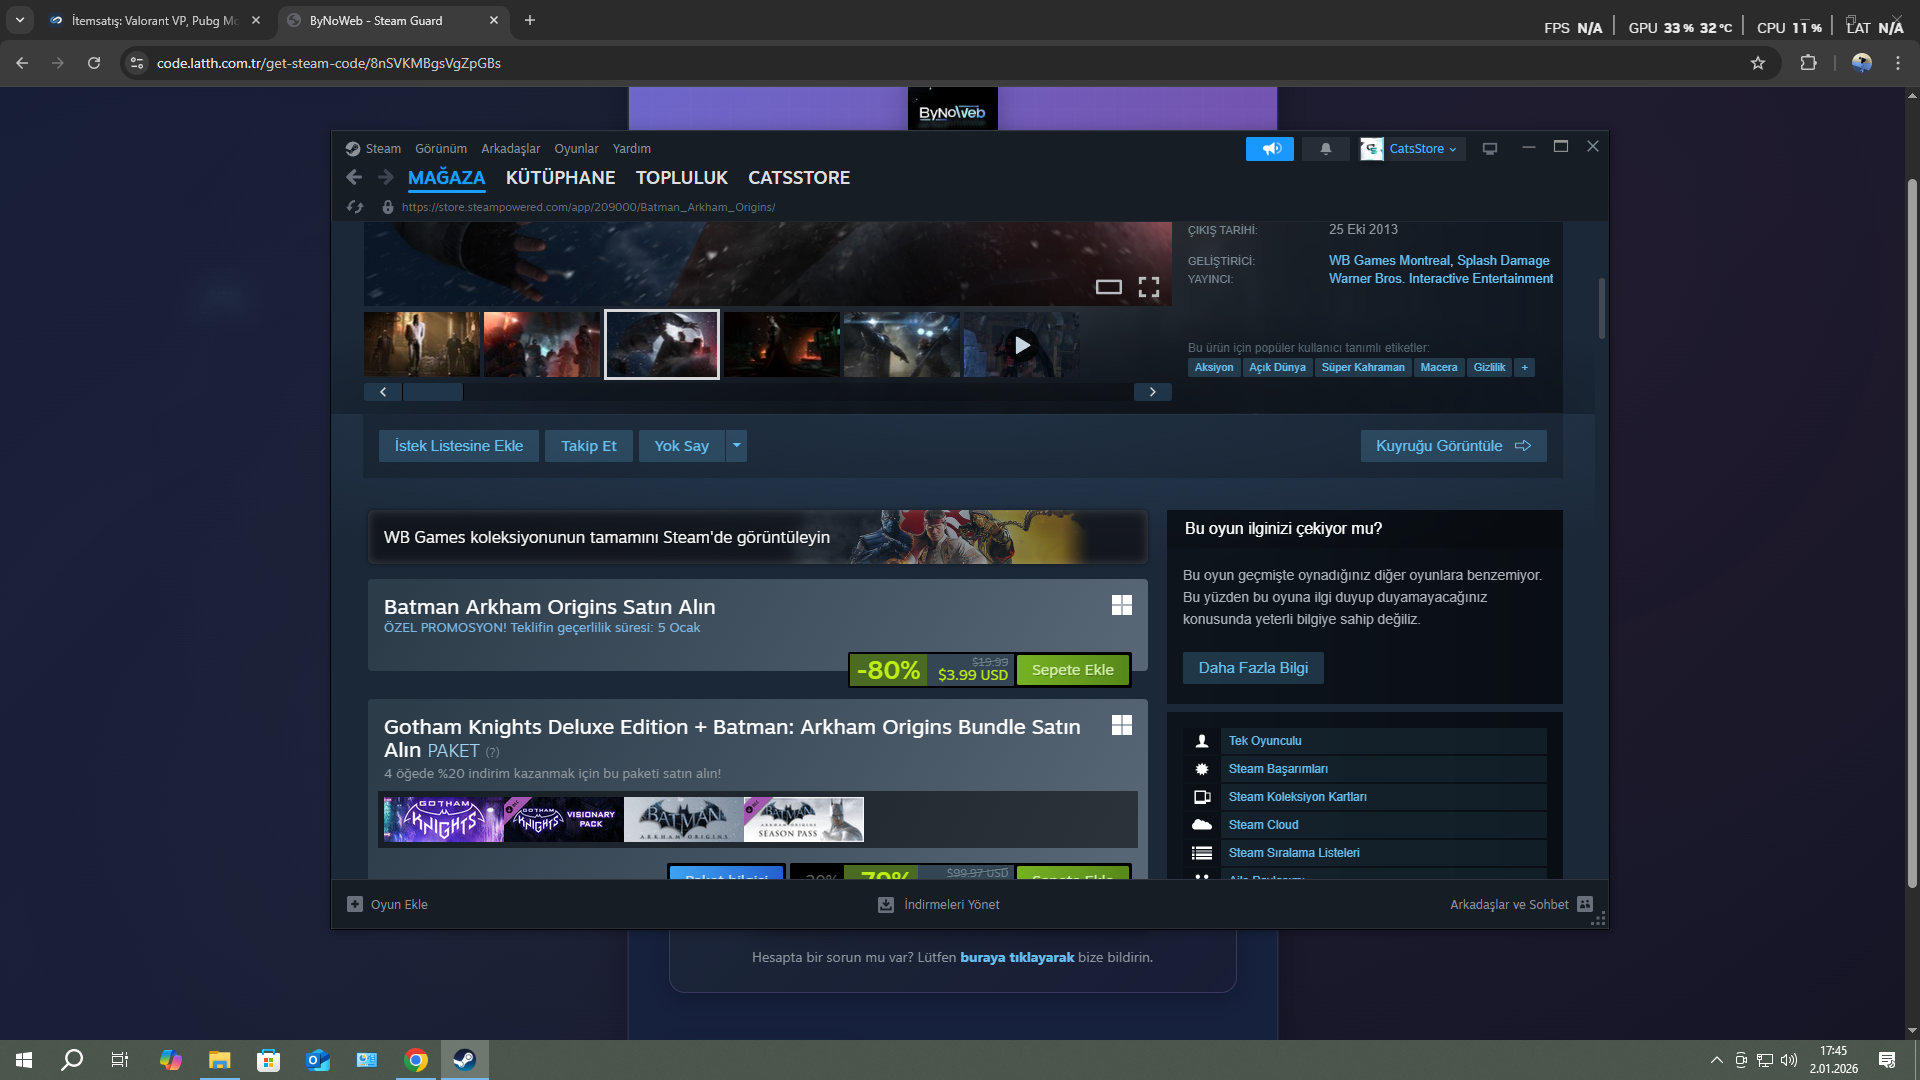Click Daha Fazla Bilgi button
The height and width of the screenshot is (1080, 1920).
coord(1254,668)
